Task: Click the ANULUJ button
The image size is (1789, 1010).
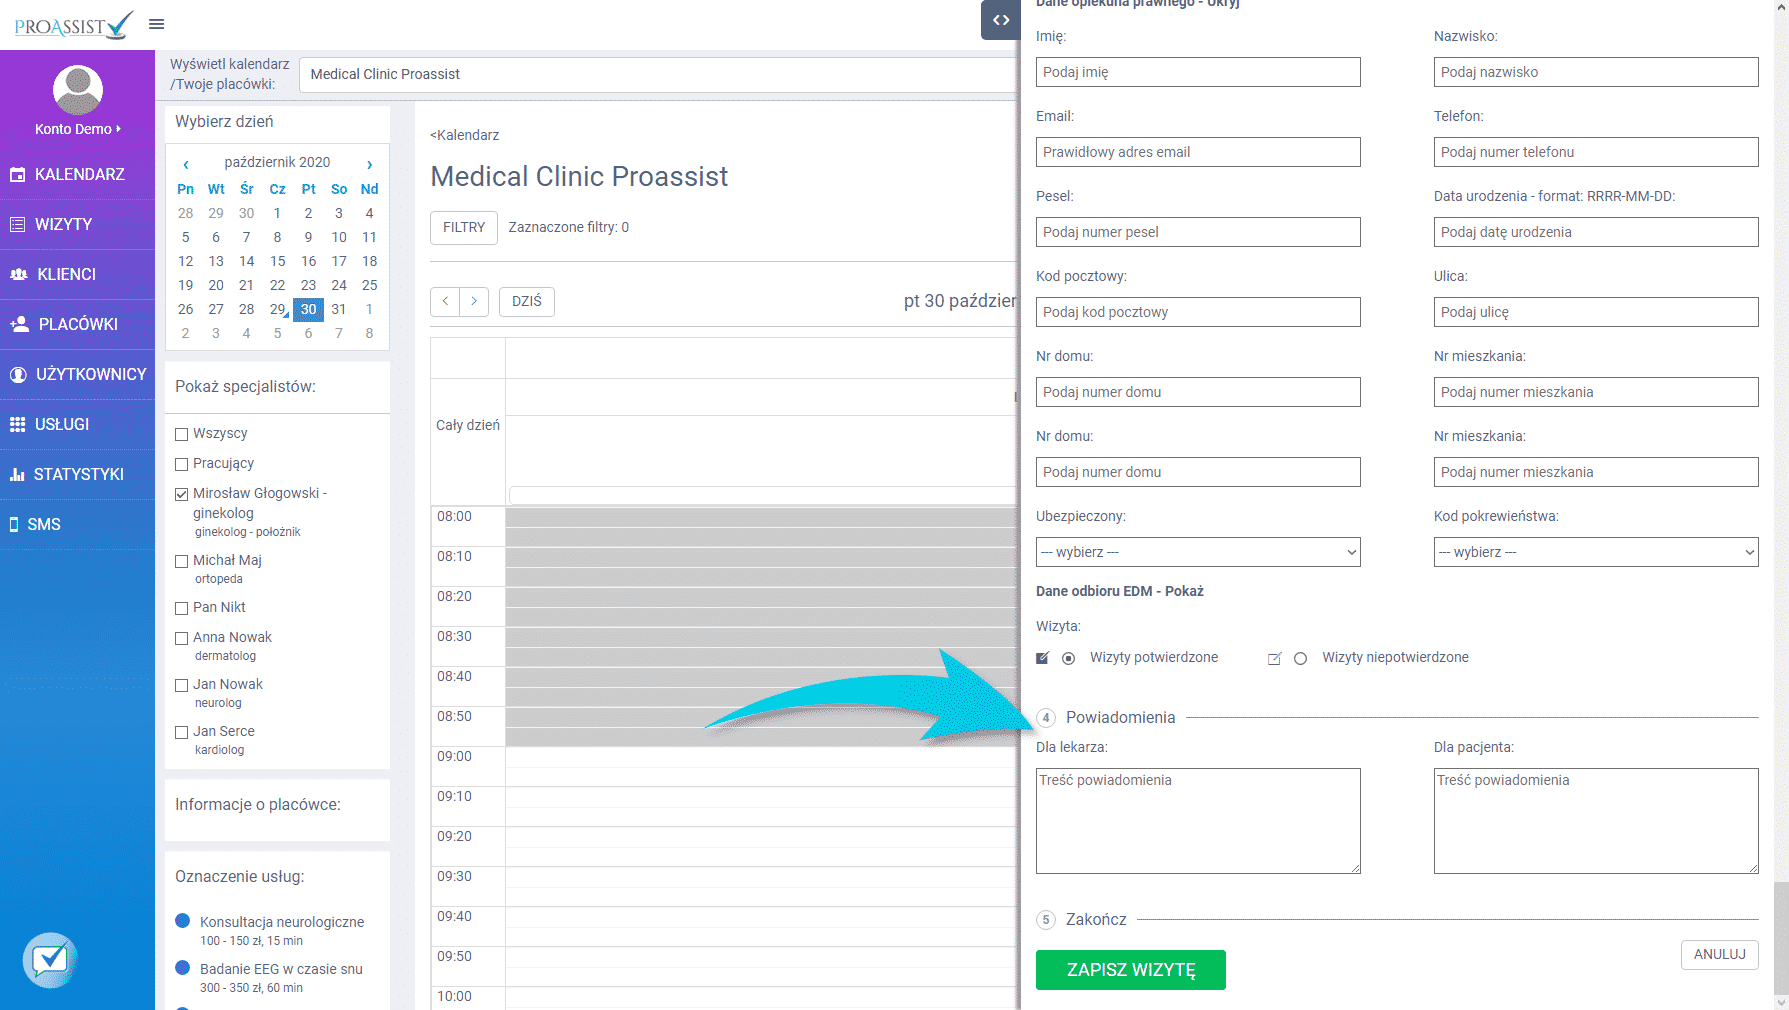Action: tap(1720, 954)
